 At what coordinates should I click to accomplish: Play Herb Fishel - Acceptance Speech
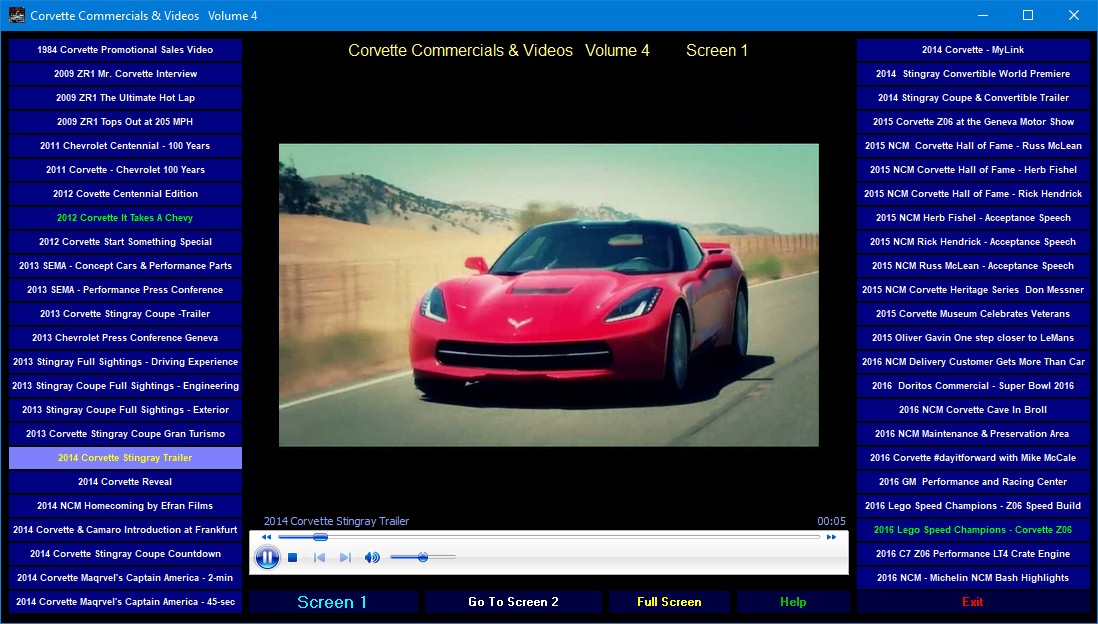(973, 218)
